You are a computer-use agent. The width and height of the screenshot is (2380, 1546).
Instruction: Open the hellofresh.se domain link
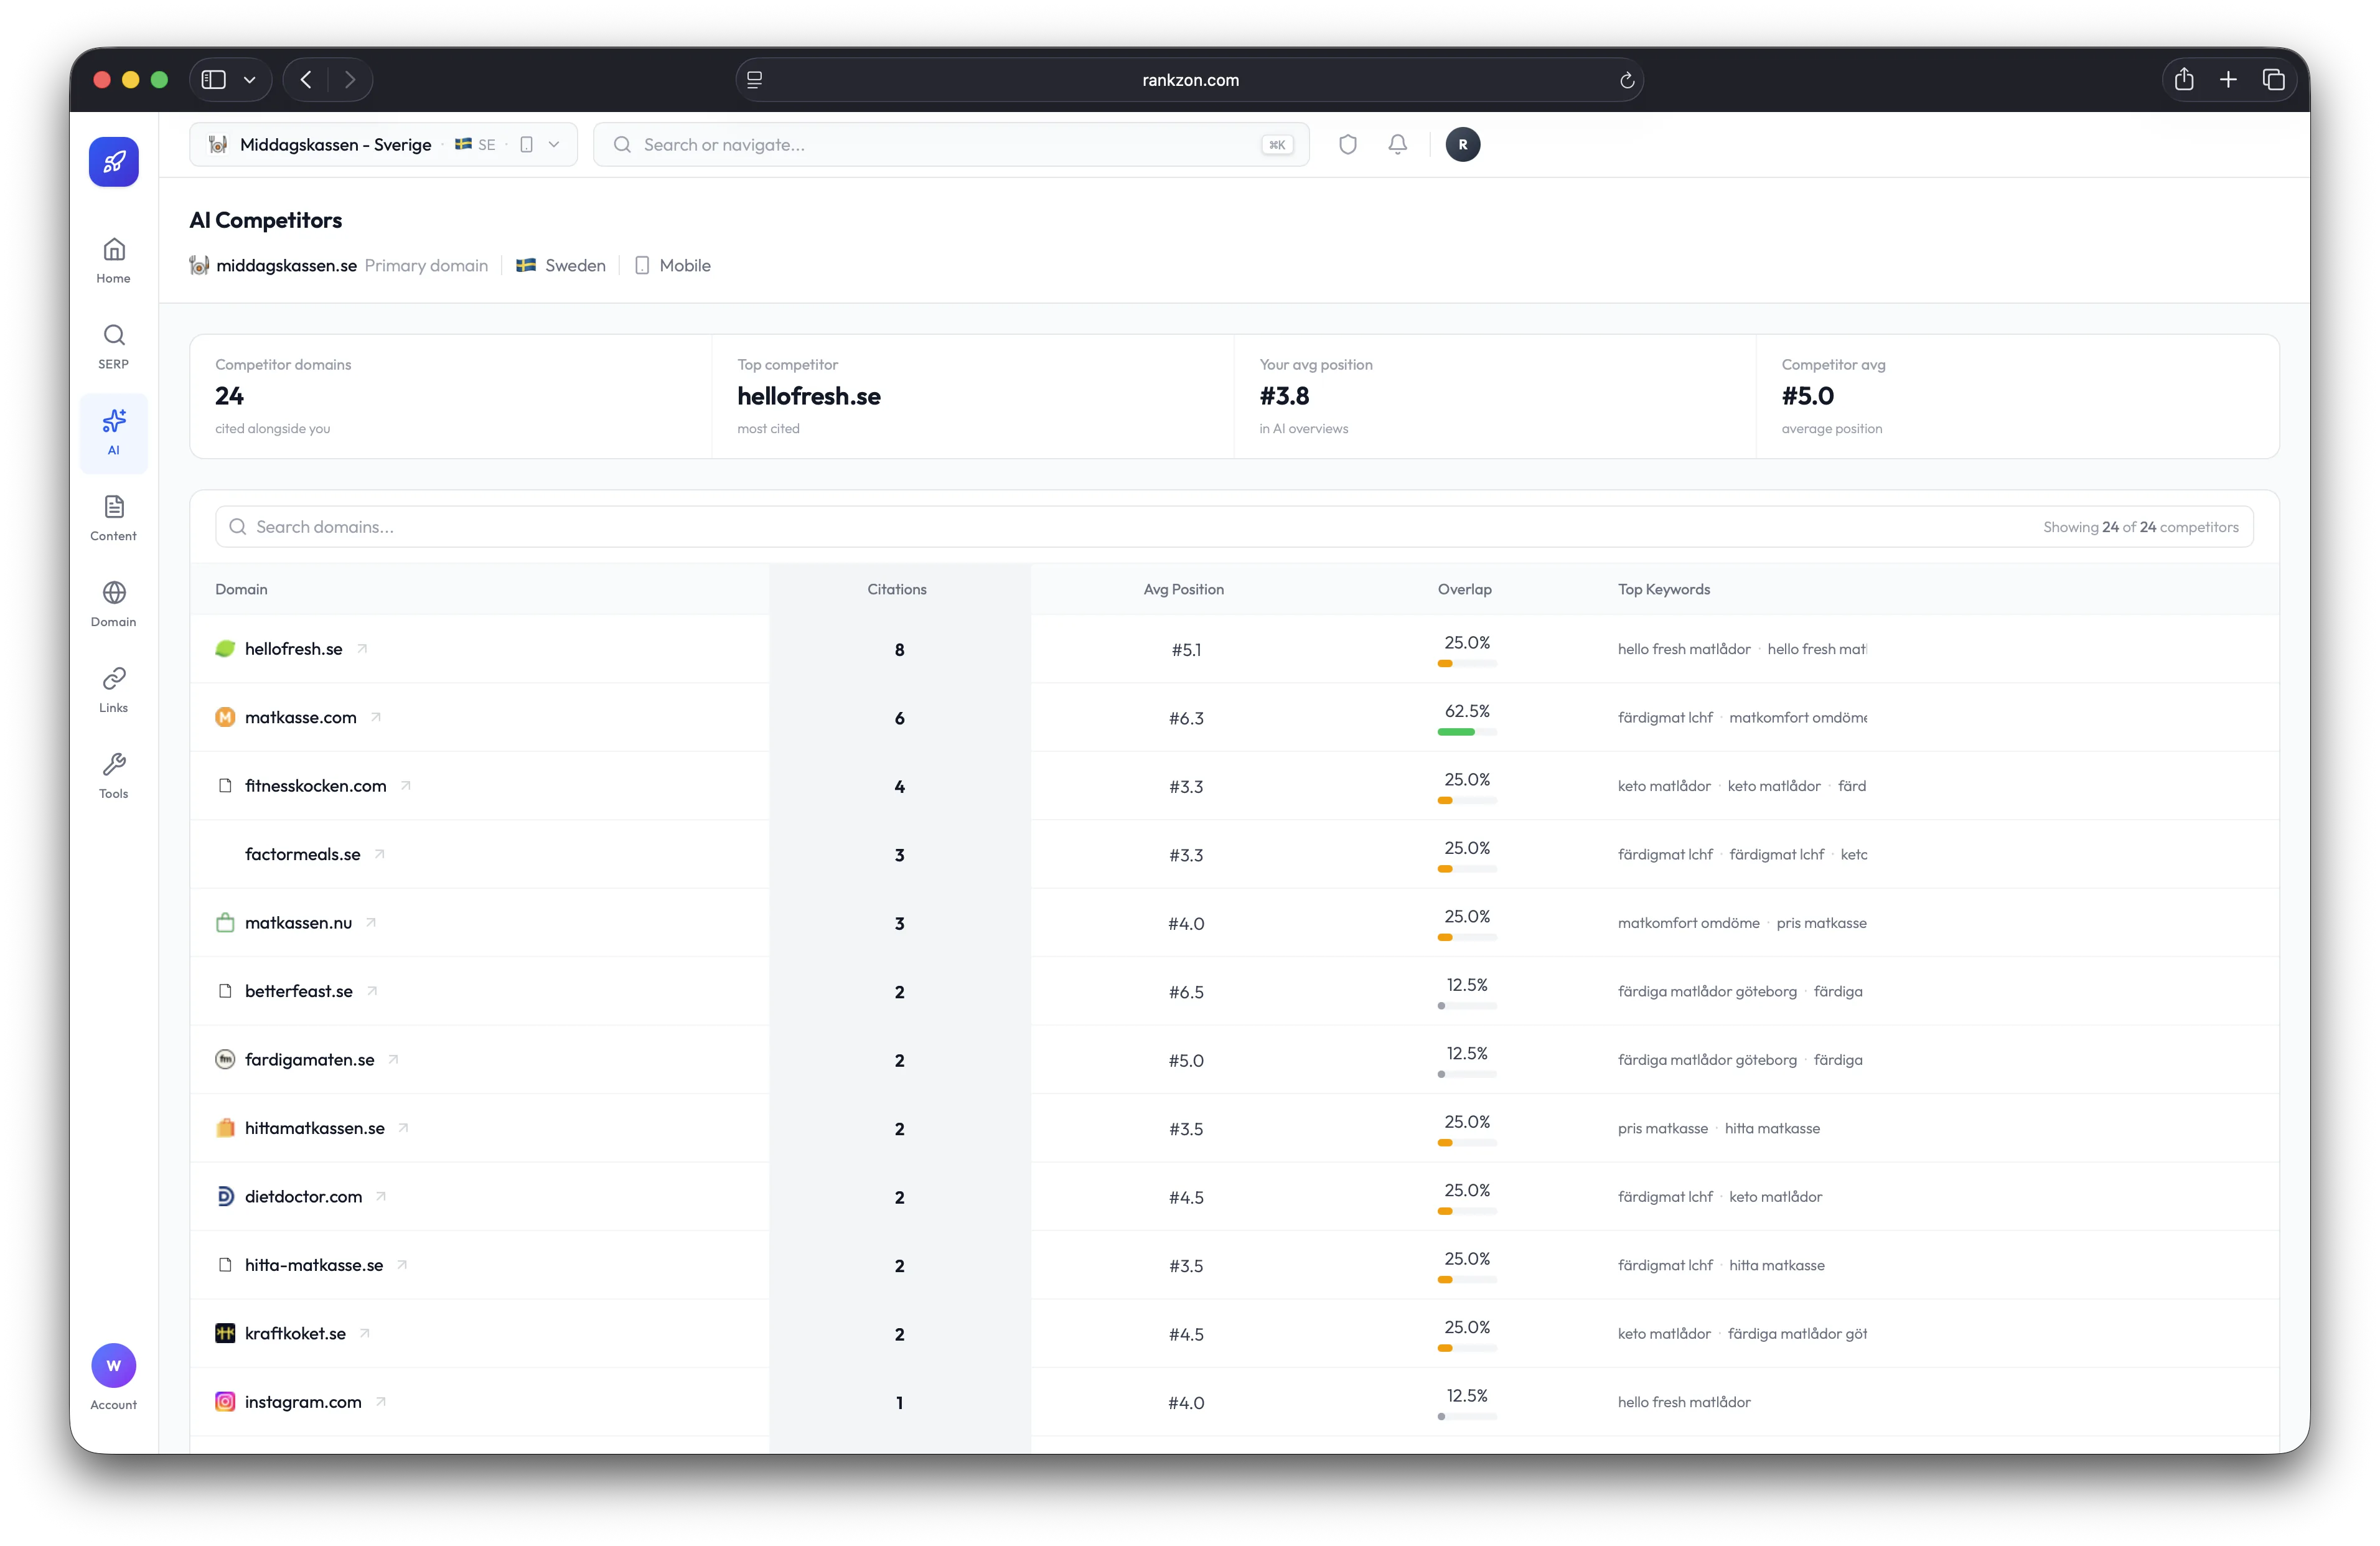[x=294, y=649]
